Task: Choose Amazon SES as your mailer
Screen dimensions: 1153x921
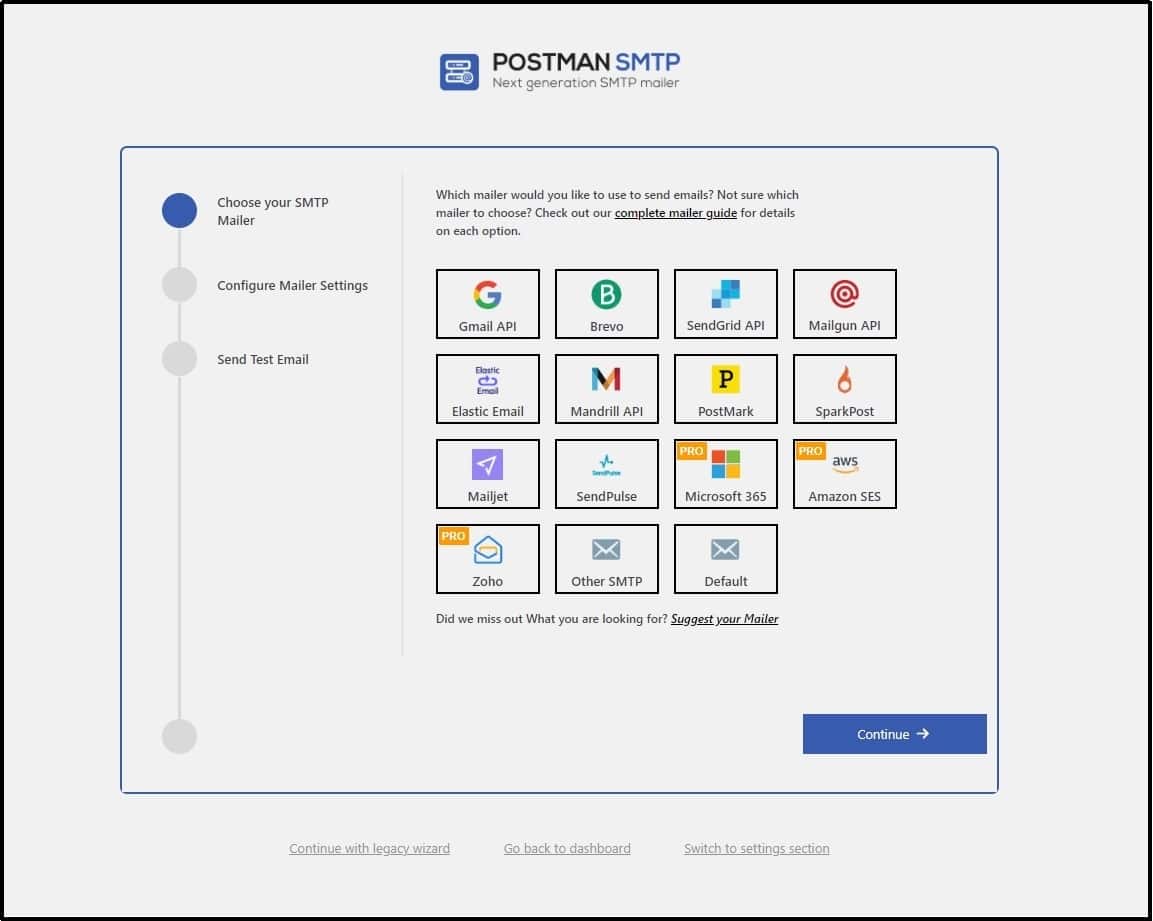Action: pos(844,473)
